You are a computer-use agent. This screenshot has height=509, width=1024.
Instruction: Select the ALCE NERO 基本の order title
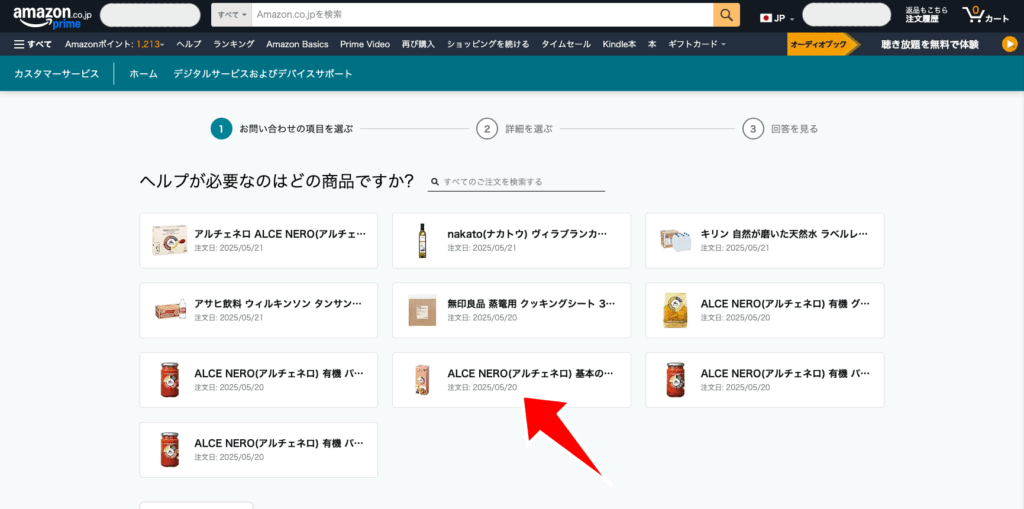(530, 374)
